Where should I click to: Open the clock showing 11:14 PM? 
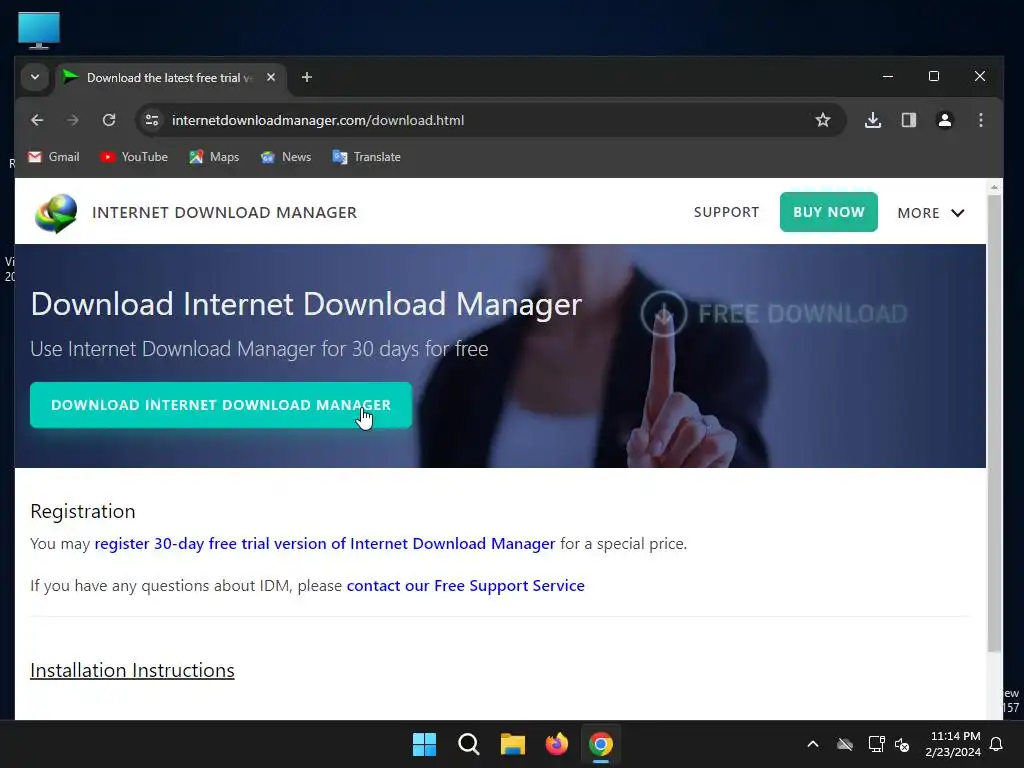click(953, 744)
